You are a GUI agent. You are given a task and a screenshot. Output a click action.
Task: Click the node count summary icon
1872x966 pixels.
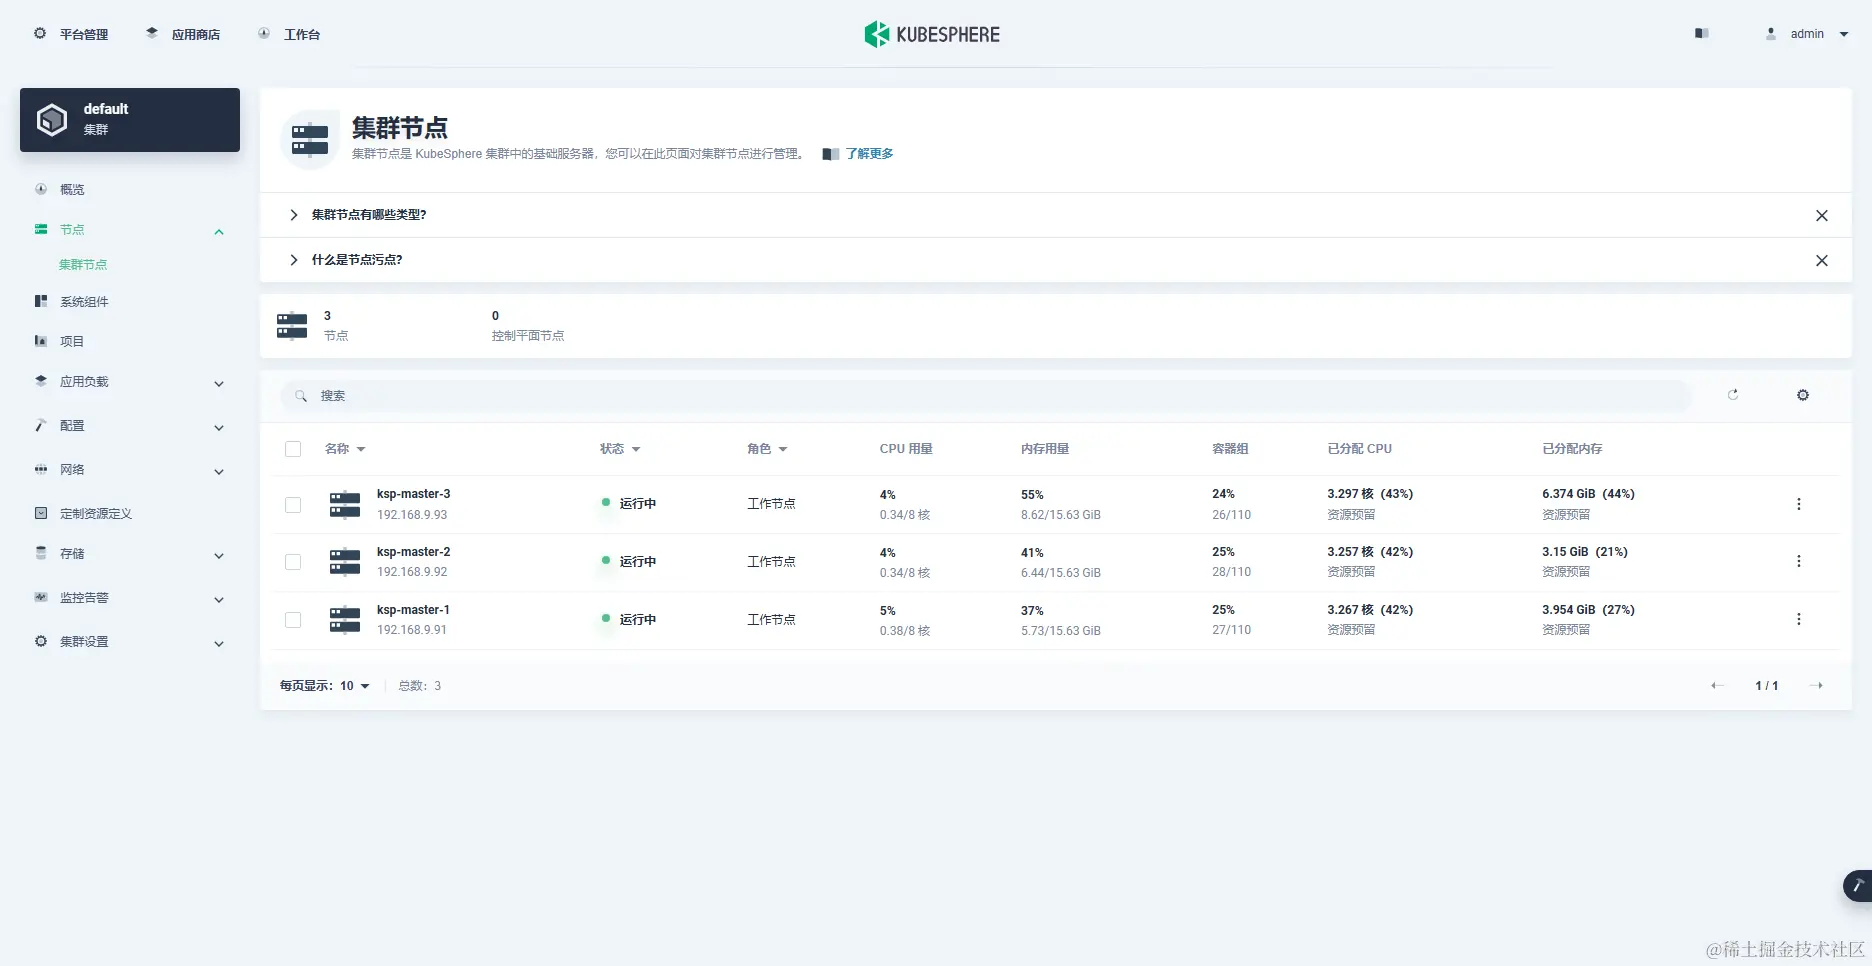click(292, 326)
